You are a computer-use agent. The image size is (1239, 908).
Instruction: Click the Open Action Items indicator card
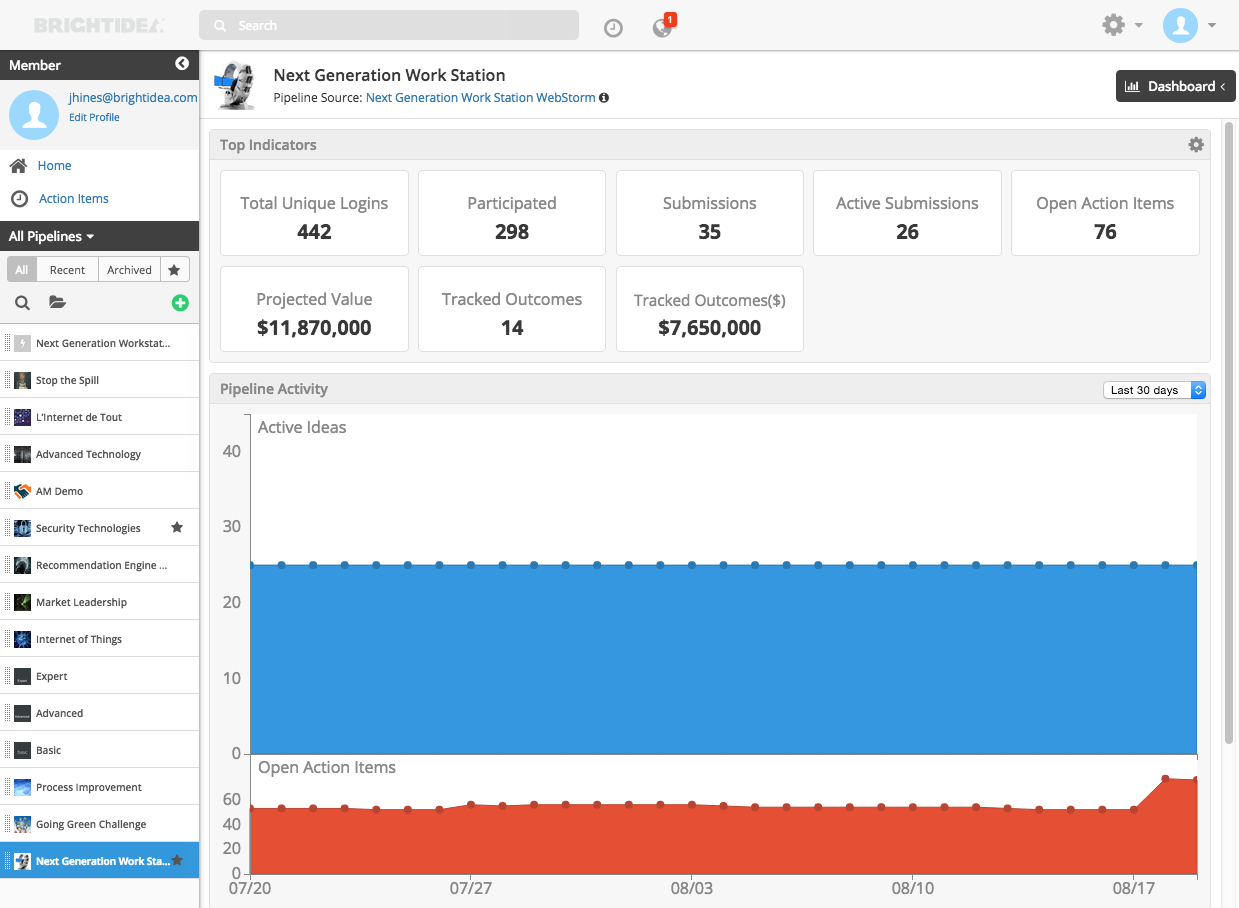point(1105,213)
